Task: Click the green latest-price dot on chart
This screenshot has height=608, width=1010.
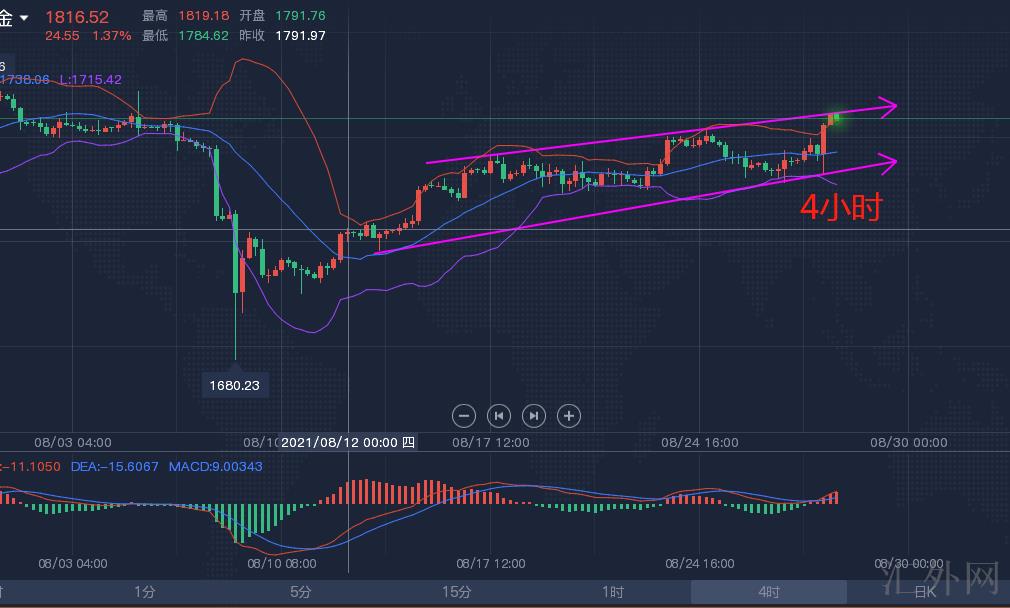Action: coord(836,119)
